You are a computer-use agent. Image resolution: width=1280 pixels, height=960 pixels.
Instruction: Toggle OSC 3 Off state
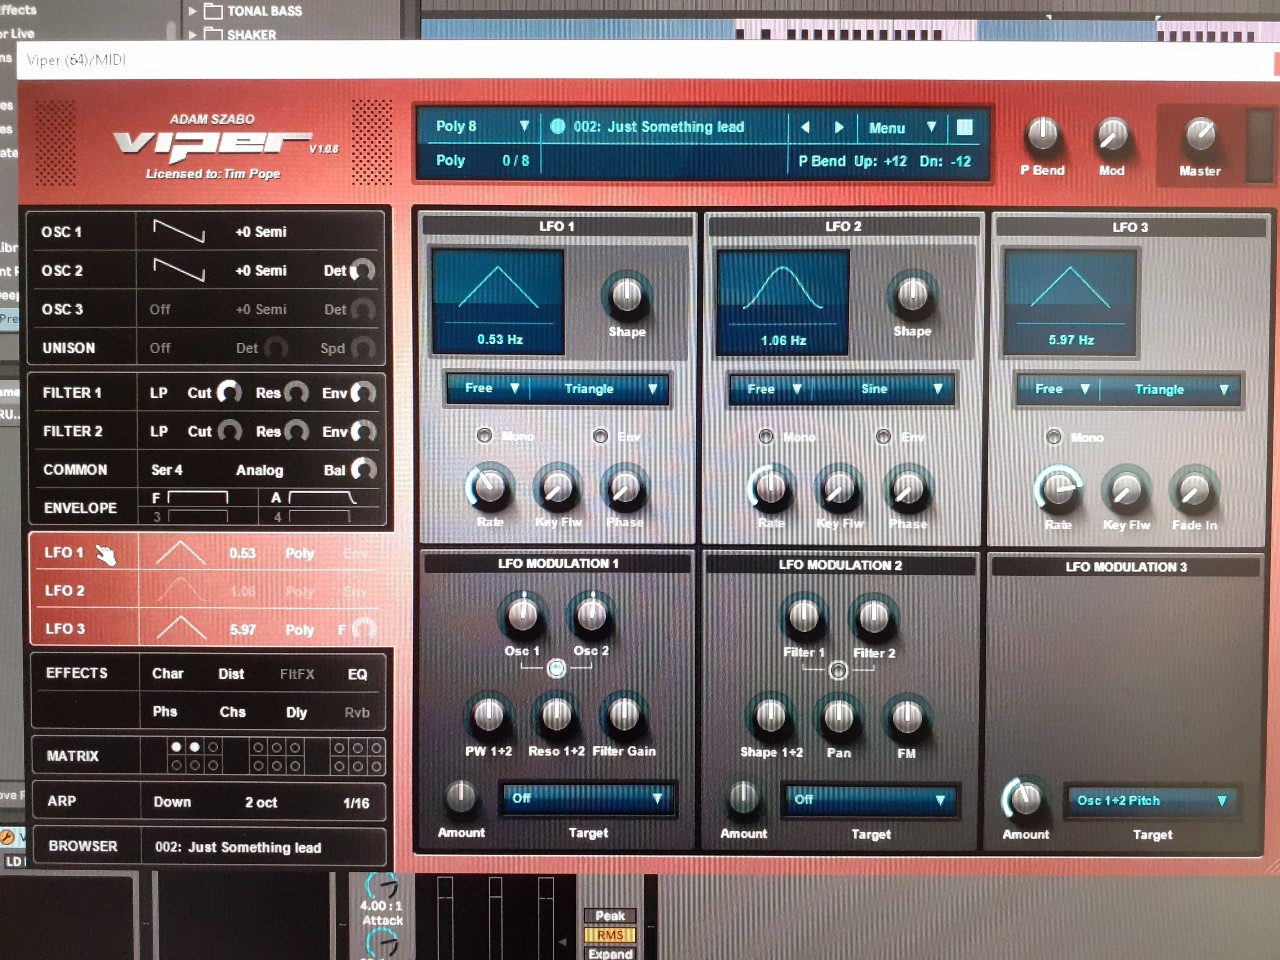tap(160, 309)
